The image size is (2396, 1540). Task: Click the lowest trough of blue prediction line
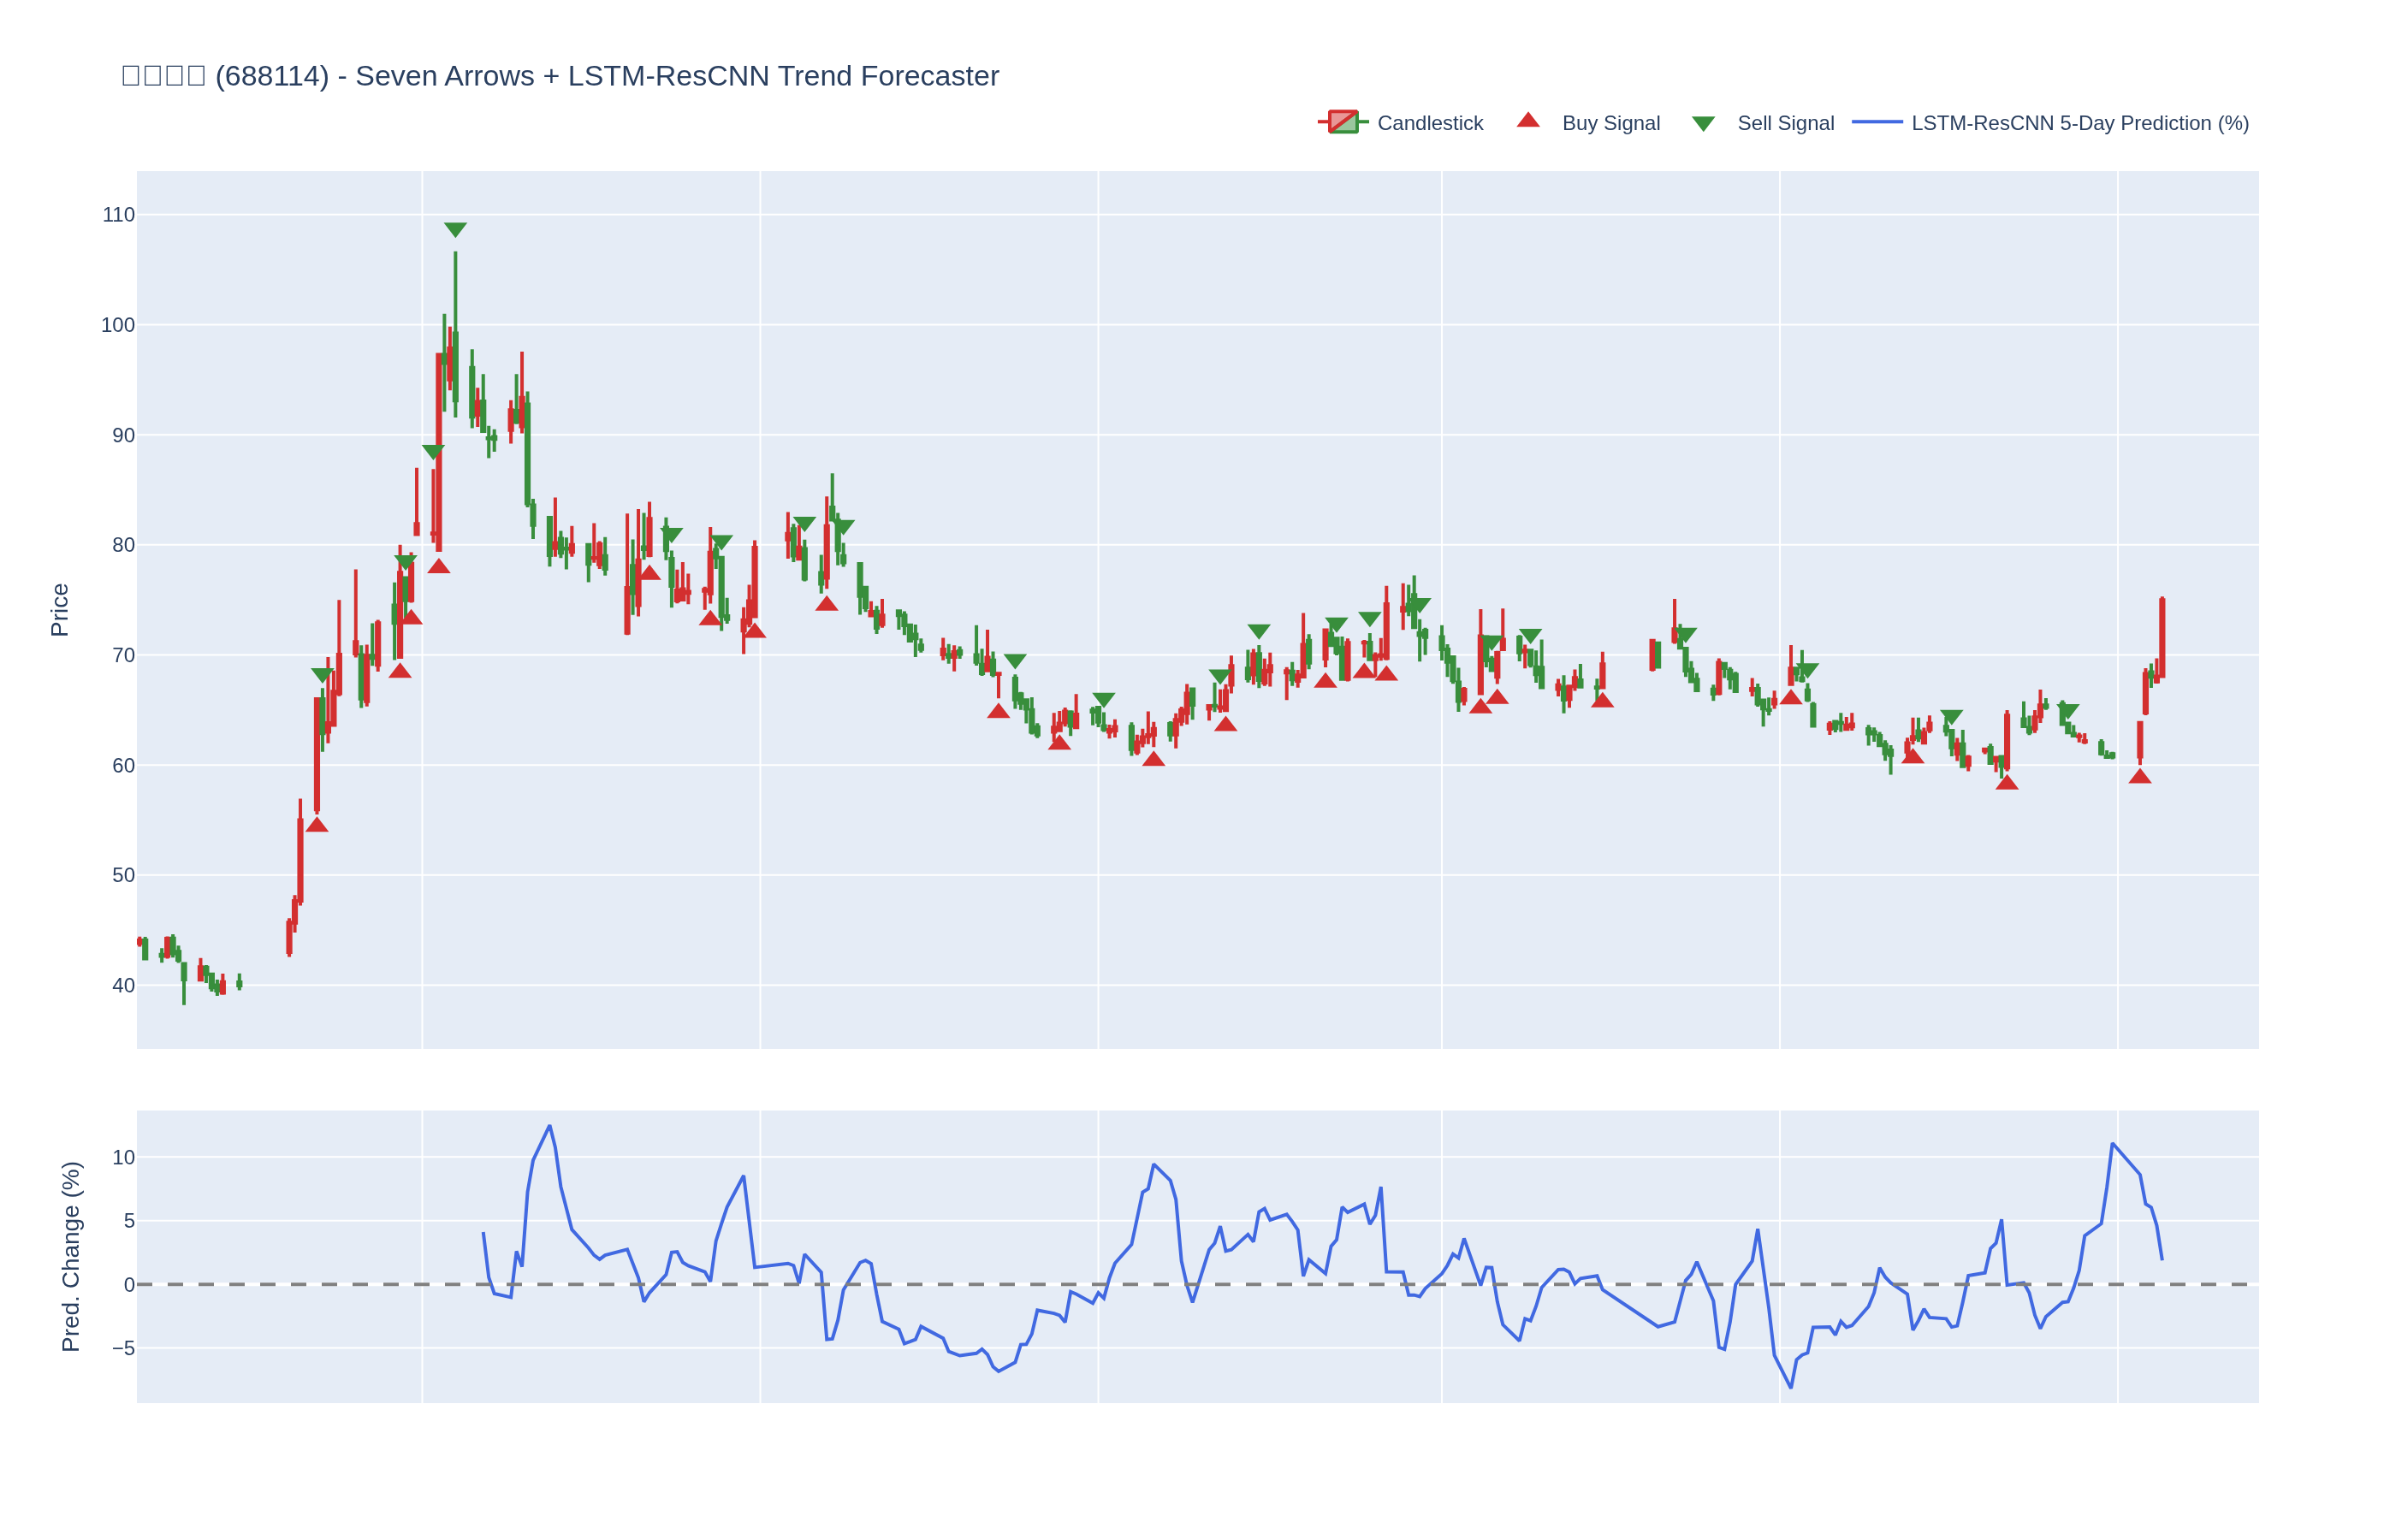coord(1790,1387)
